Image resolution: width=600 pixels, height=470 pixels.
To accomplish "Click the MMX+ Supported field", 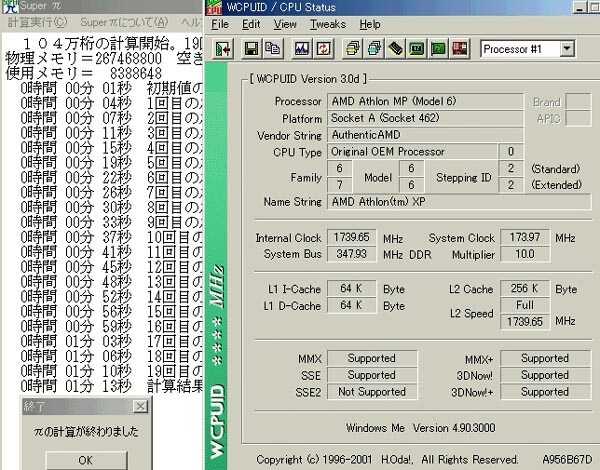I will click(x=546, y=359).
